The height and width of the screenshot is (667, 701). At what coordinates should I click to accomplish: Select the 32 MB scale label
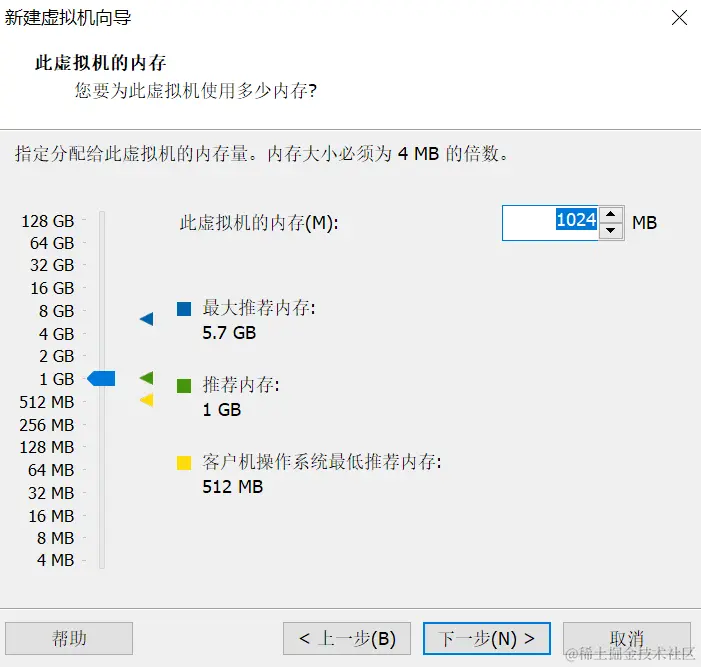(51, 493)
